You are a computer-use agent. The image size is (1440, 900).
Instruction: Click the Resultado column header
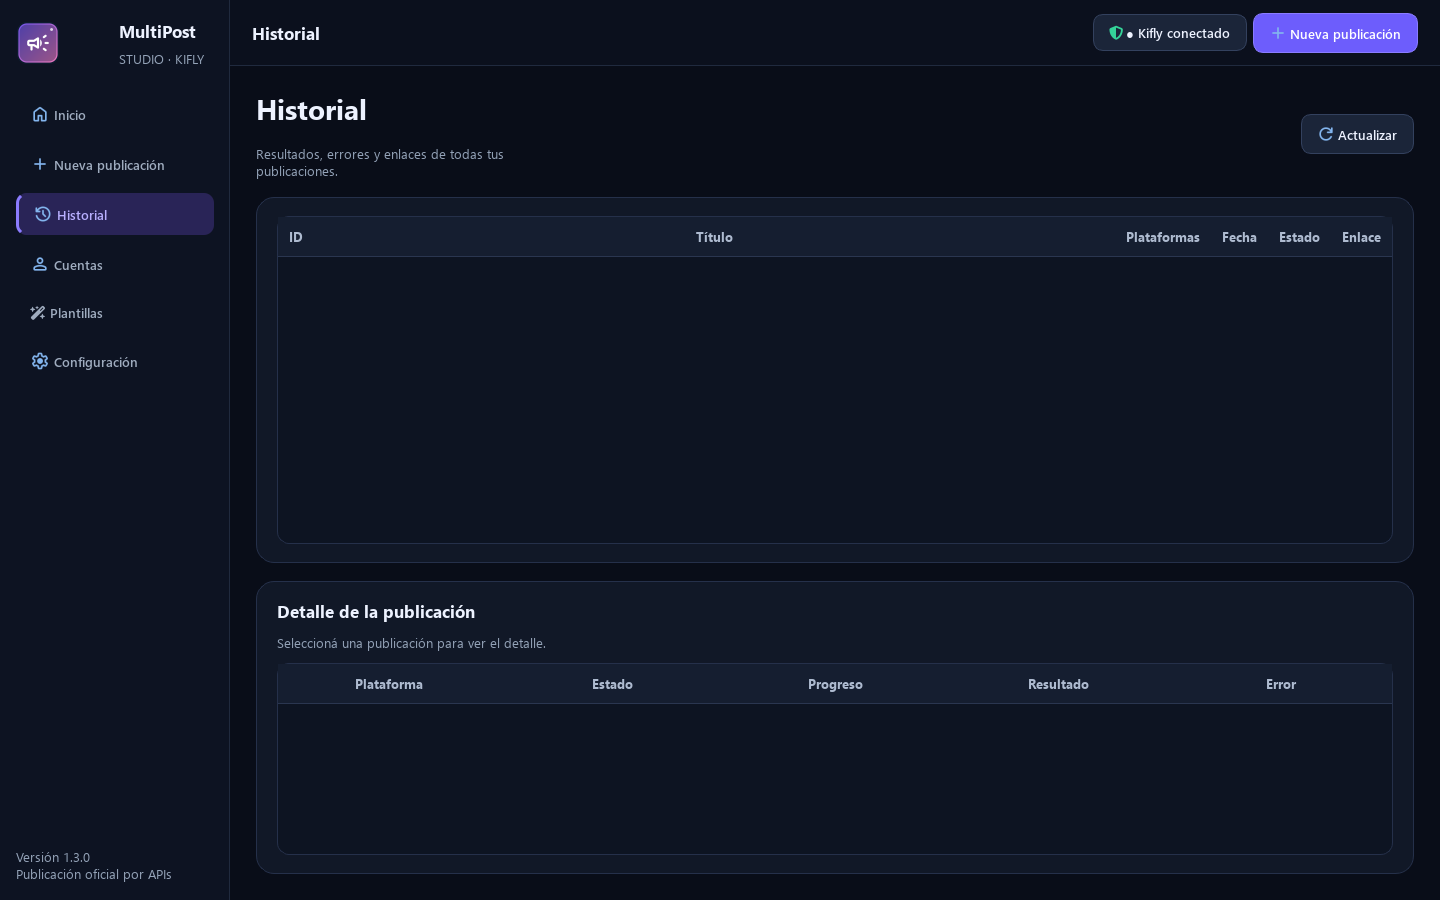click(1058, 684)
